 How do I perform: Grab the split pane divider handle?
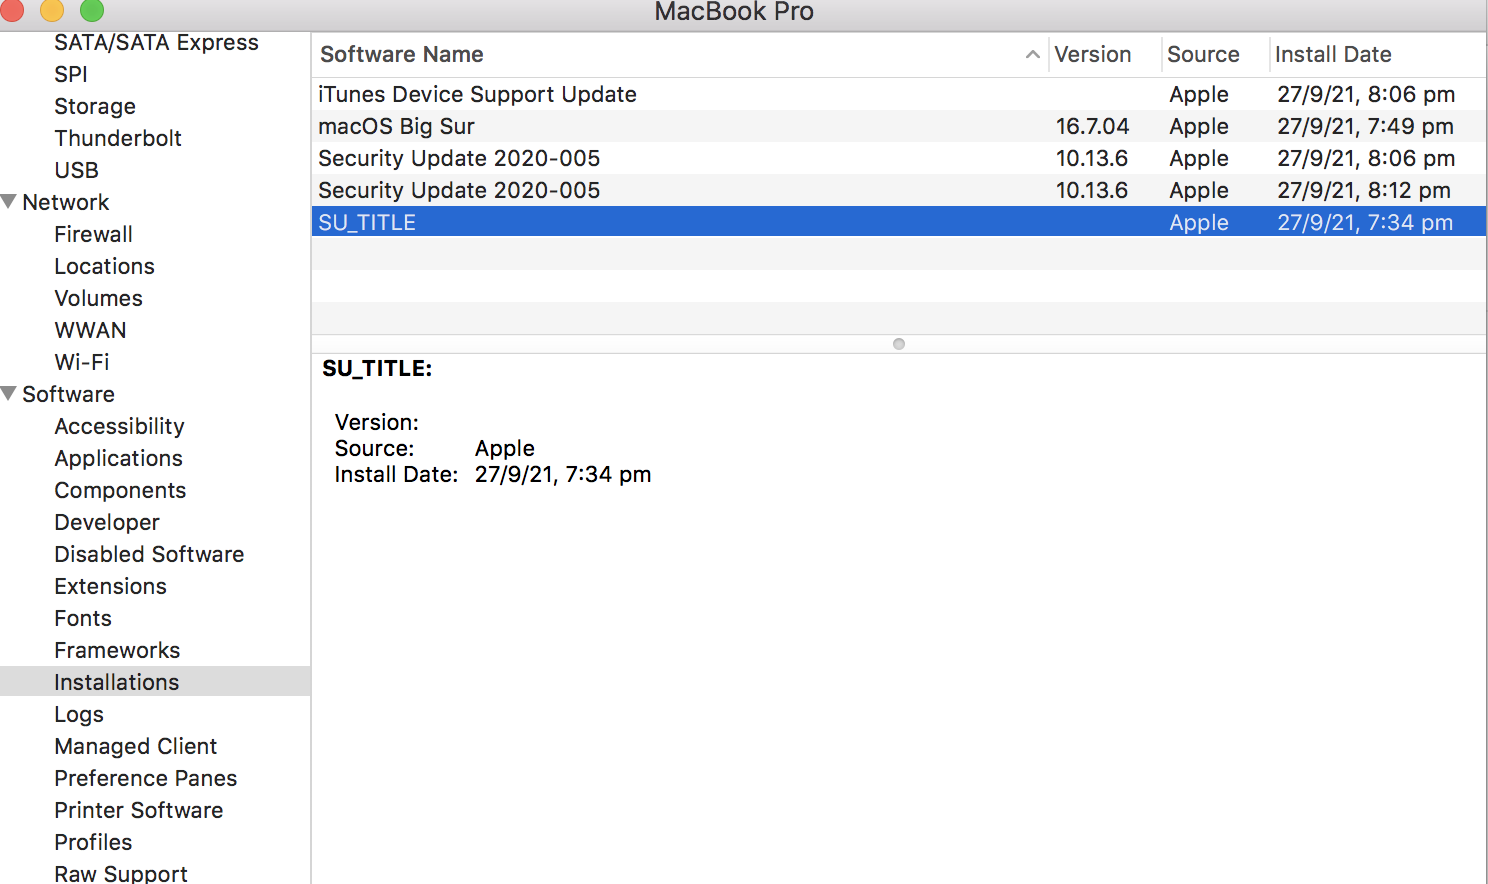click(899, 344)
